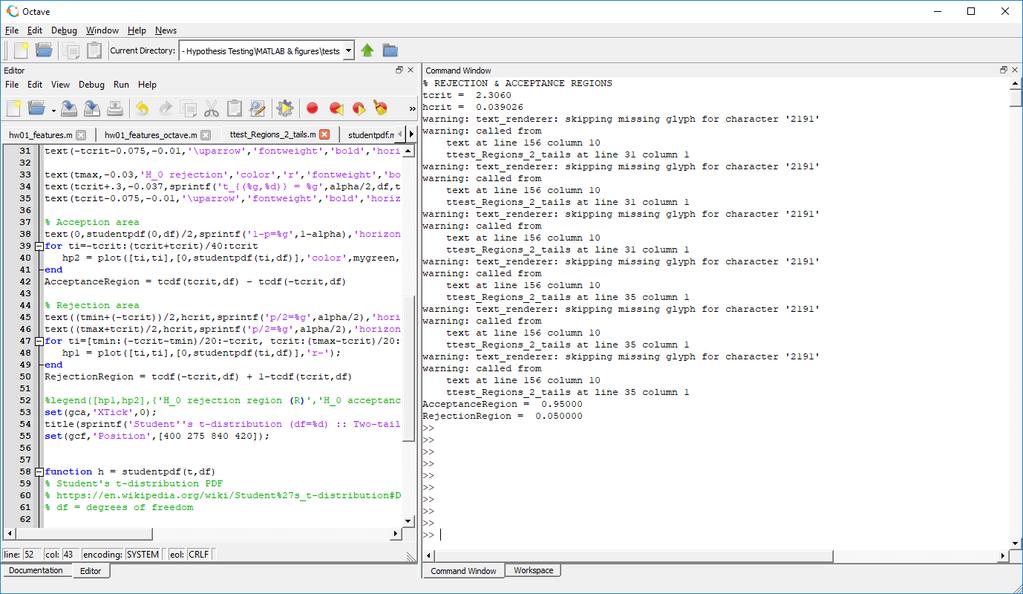Click the Current Directory path field
The image size is (1023, 594).
point(261,50)
